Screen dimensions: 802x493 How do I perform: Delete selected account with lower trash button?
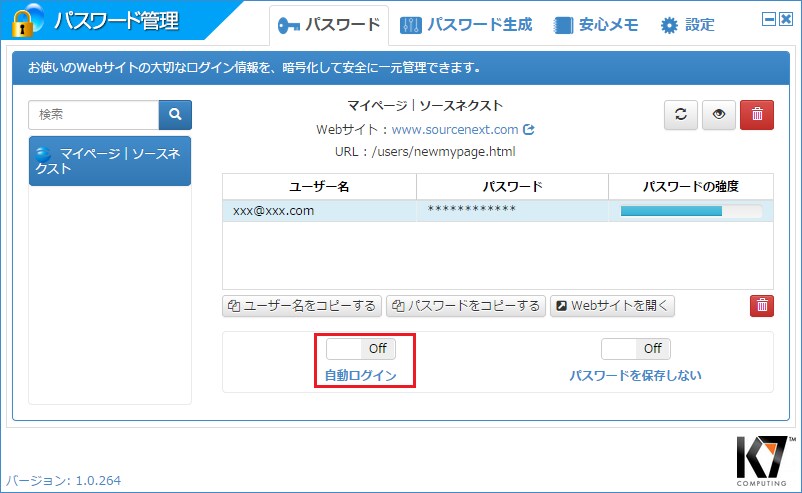pos(762,306)
